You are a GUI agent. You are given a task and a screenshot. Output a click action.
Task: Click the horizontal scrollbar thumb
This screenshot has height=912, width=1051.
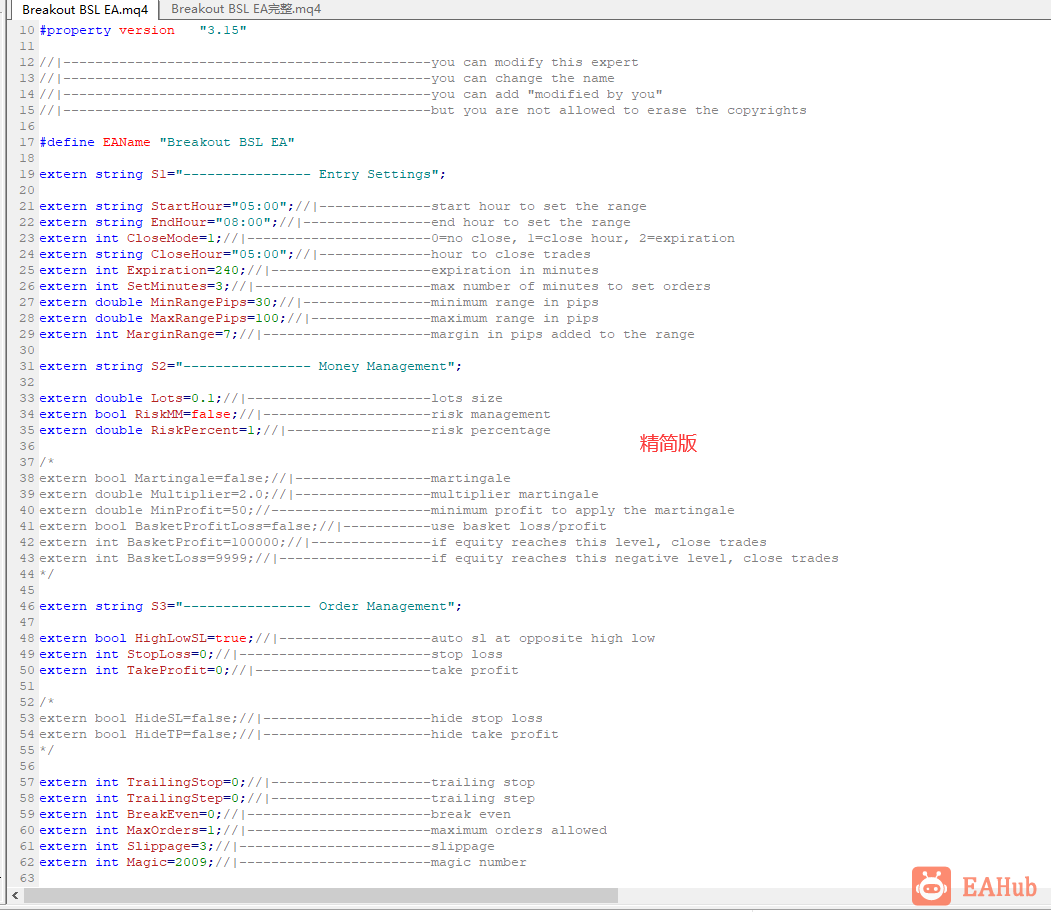point(320,895)
